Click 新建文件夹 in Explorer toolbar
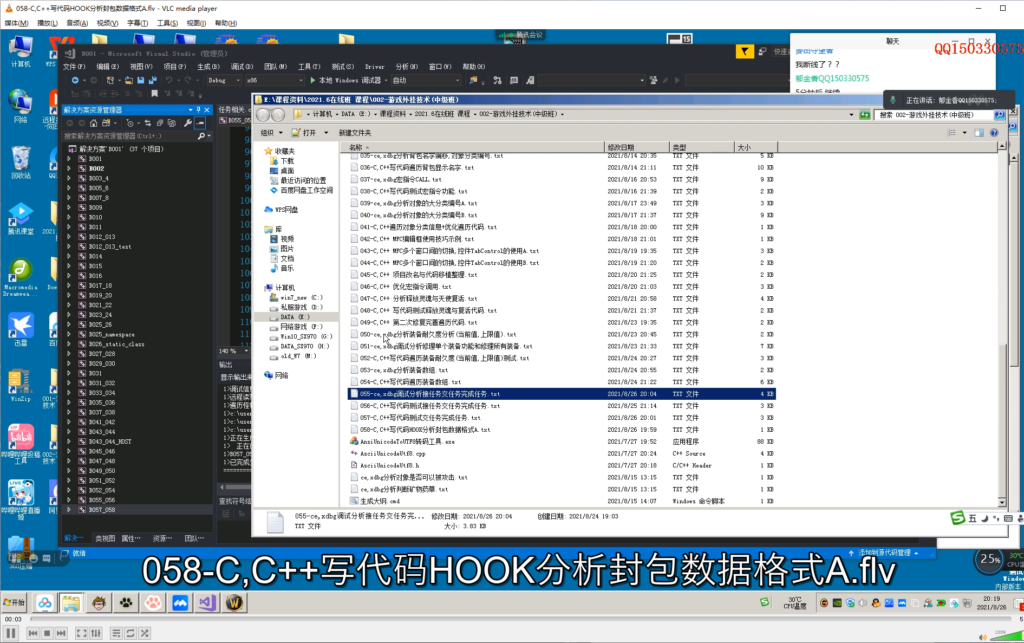Viewport: 1024px width, 643px height. (x=355, y=133)
